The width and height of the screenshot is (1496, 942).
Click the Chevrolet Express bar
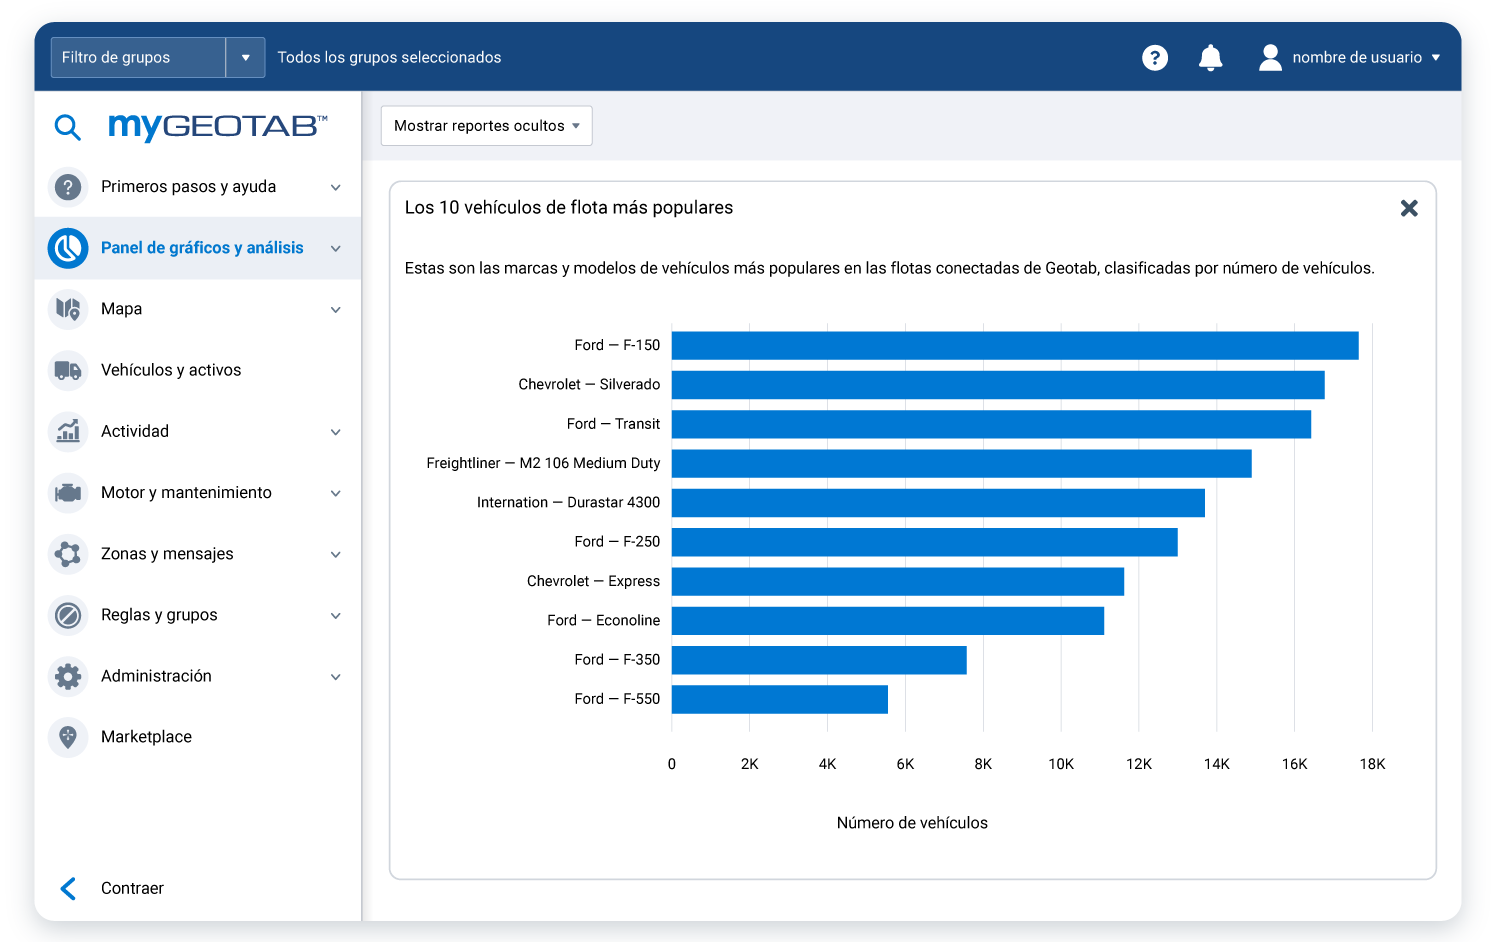click(x=898, y=582)
